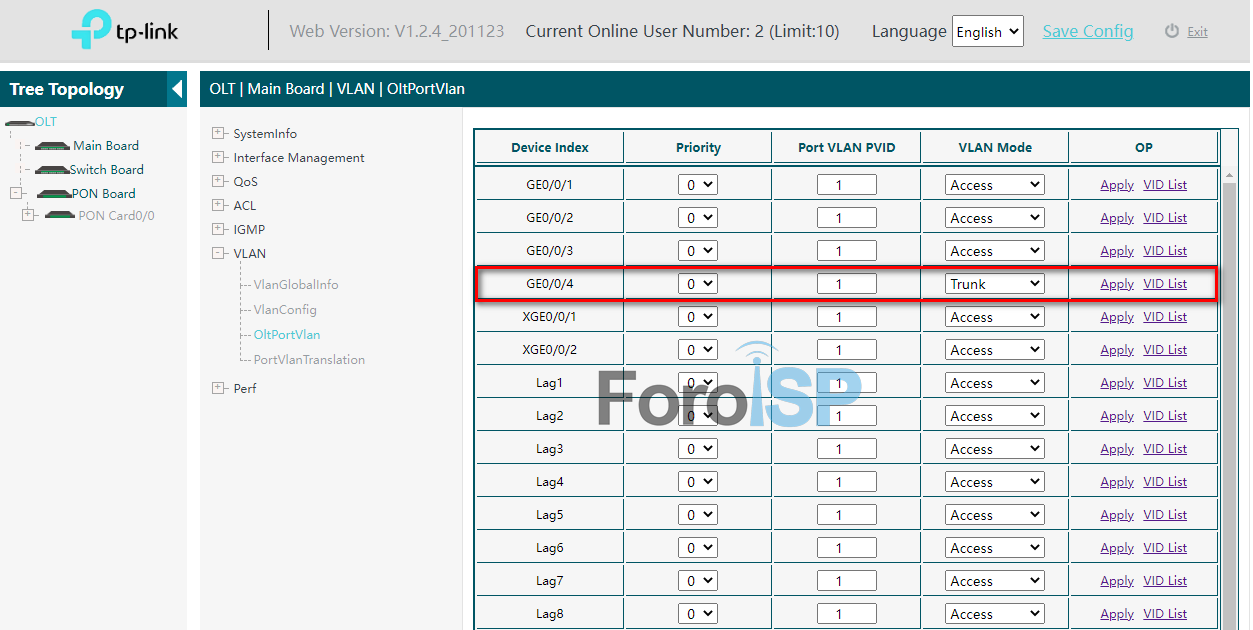
Task: Select the OLT device icon in tree
Action: 19,122
